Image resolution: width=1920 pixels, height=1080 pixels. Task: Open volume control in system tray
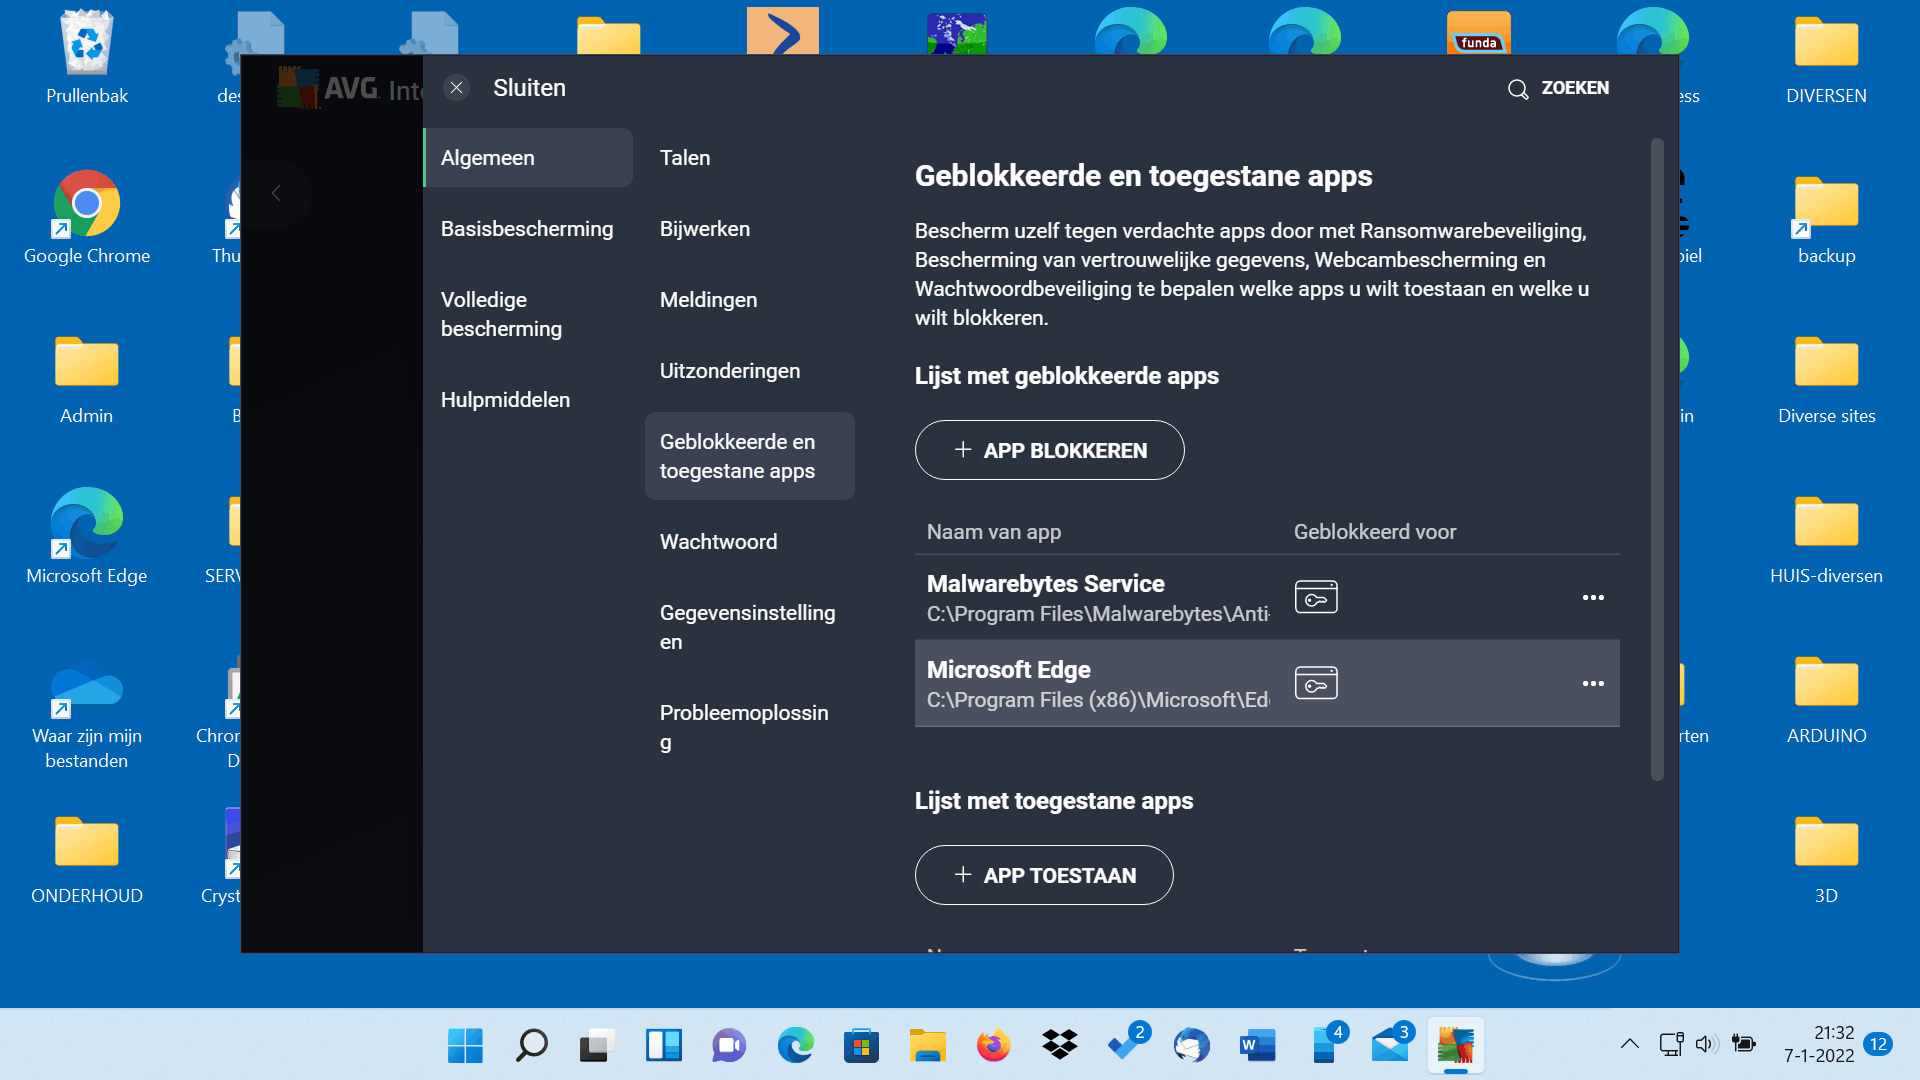point(1706,1044)
